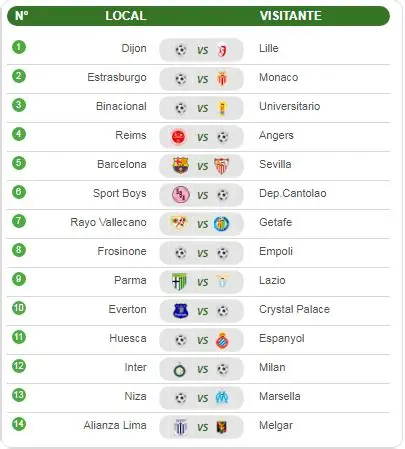405x449 pixels.
Task: Select Crystal Palace team name
Action: click(x=294, y=309)
